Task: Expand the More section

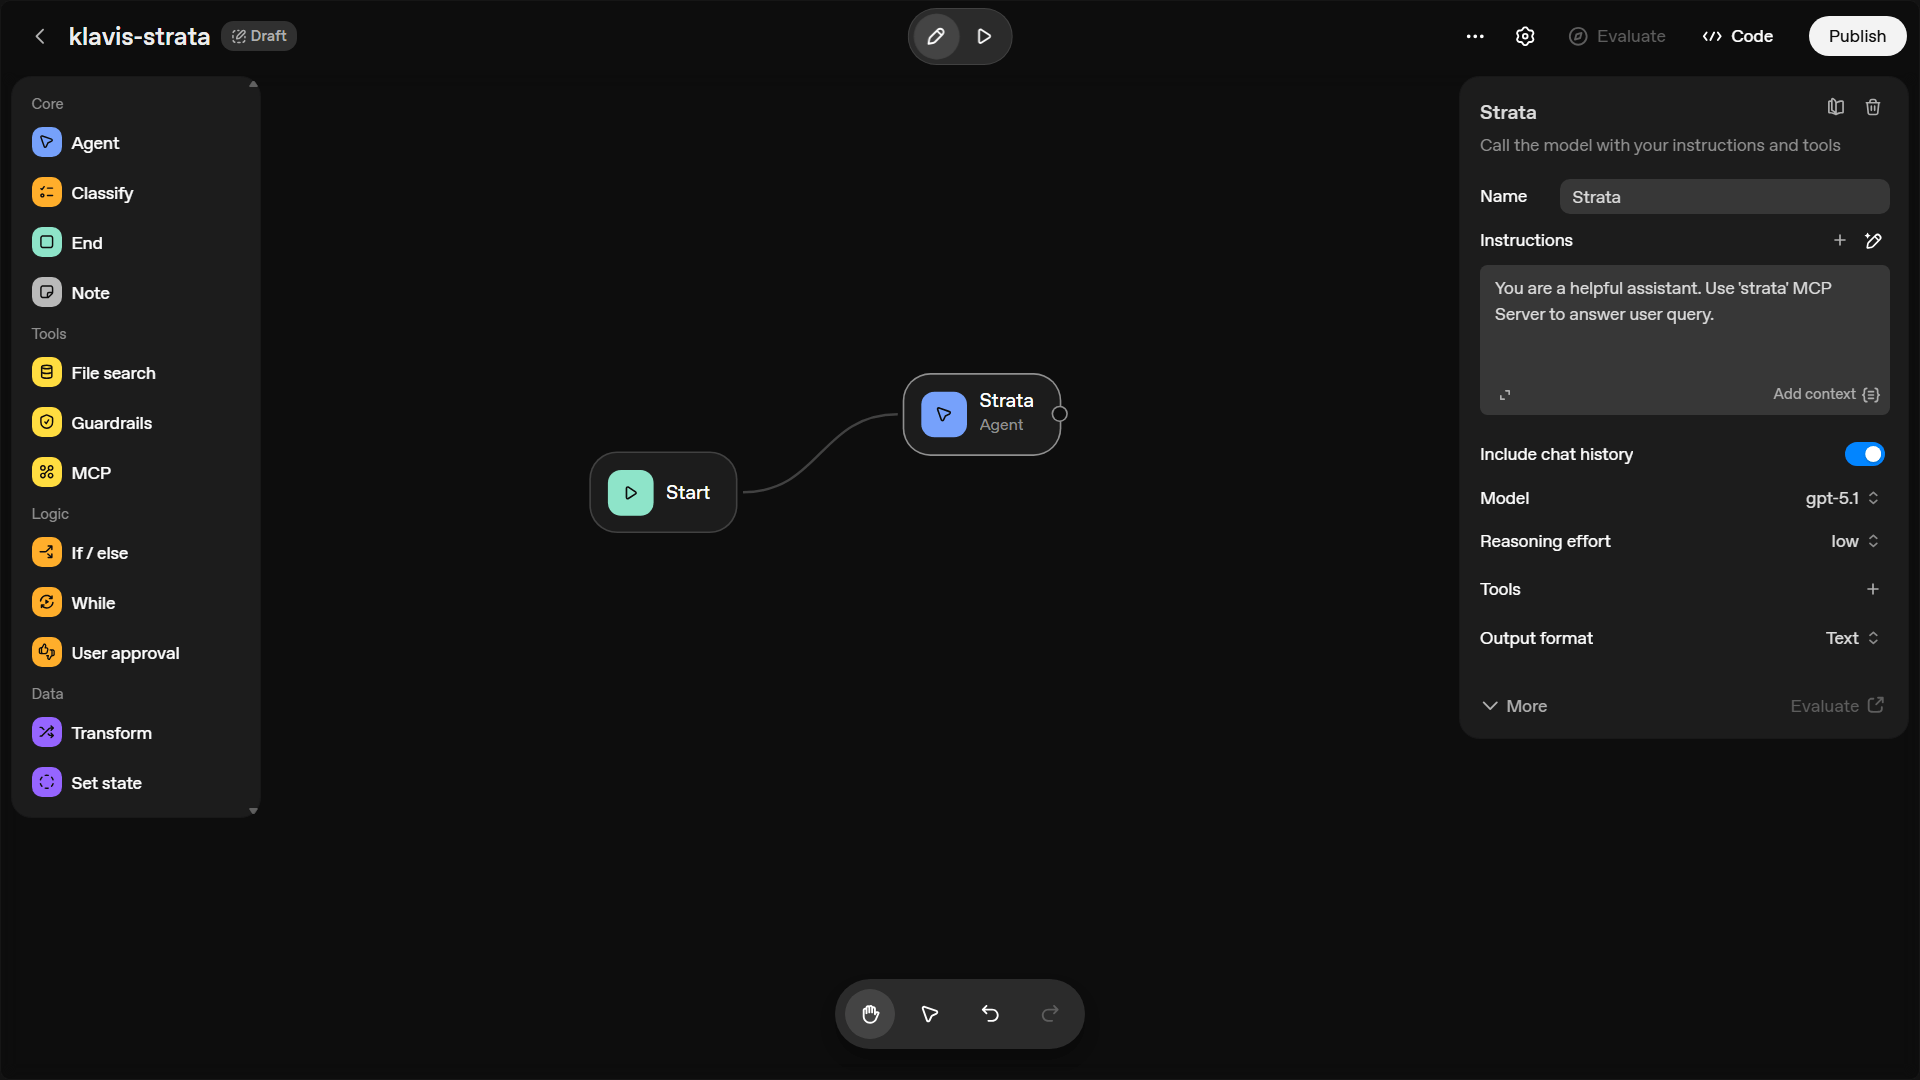Action: pos(1514,706)
